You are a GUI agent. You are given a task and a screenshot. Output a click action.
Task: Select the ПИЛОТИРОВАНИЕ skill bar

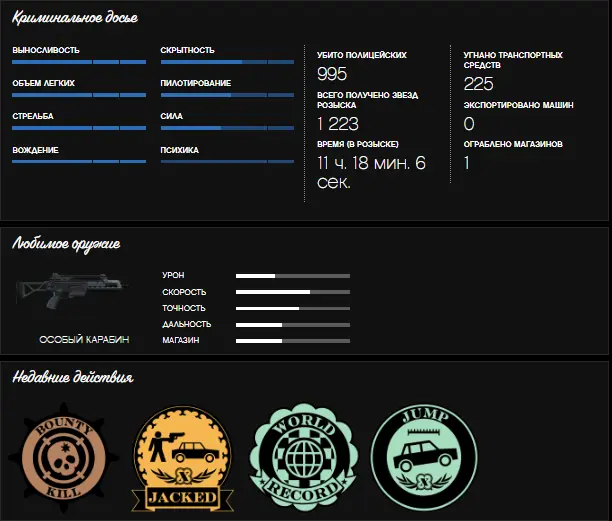click(227, 95)
